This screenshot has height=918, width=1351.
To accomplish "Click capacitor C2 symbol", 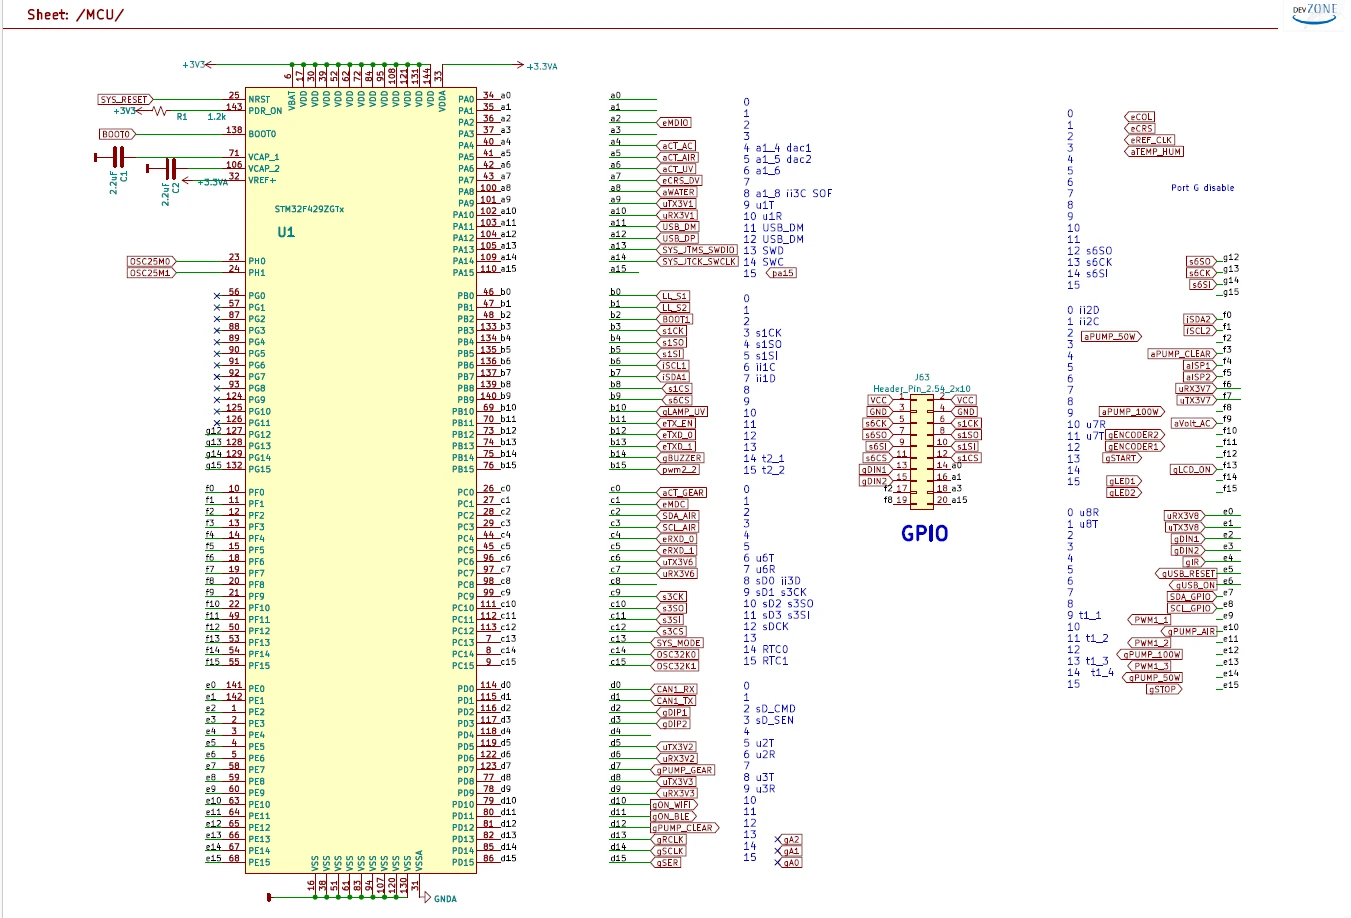I will pos(170,168).
